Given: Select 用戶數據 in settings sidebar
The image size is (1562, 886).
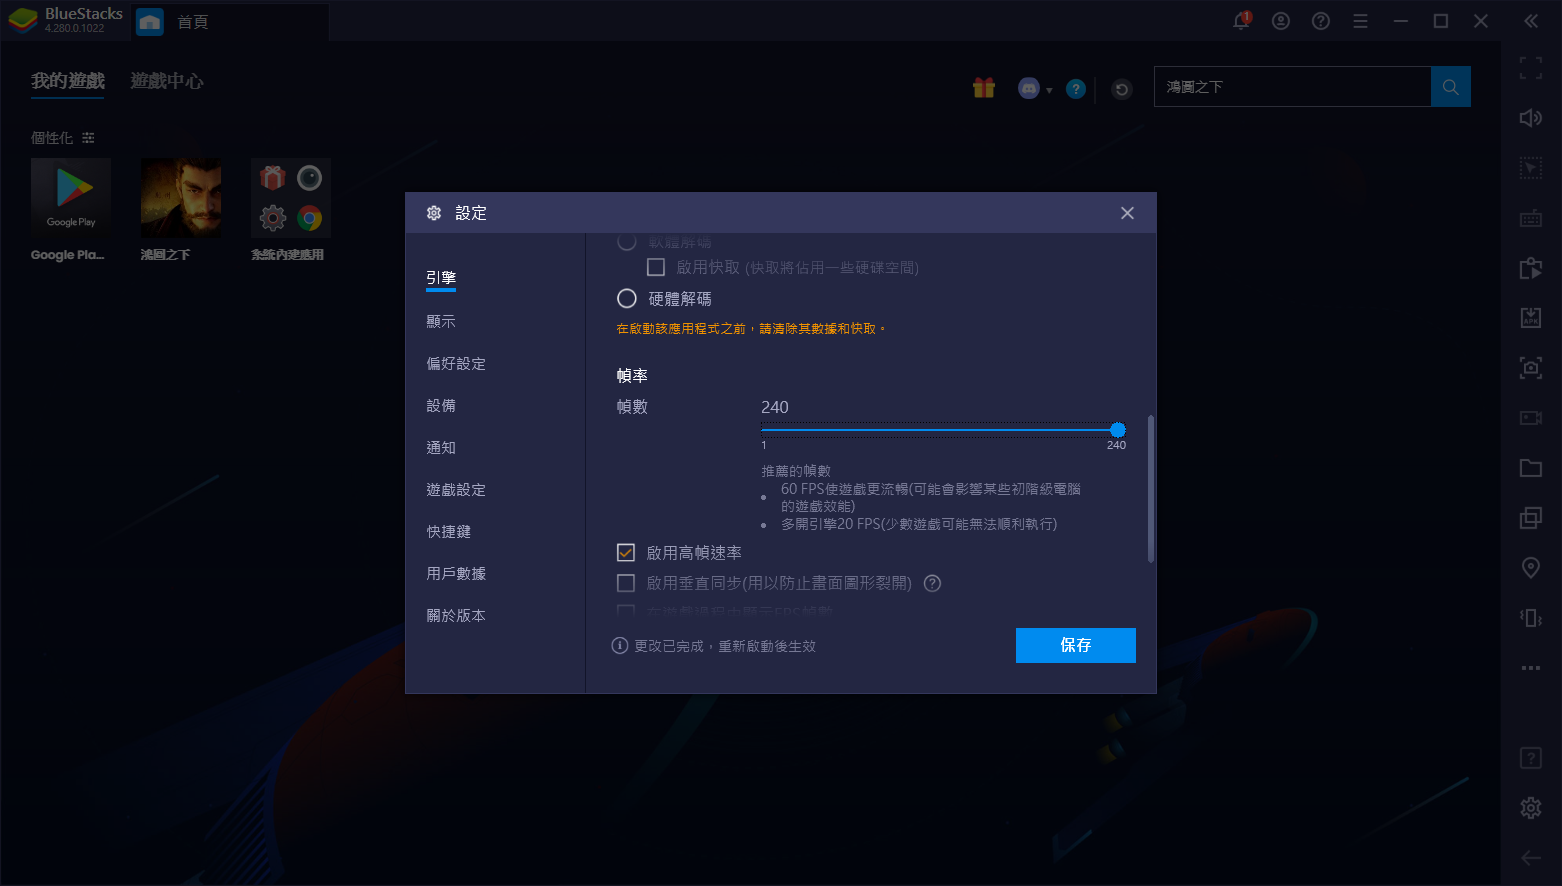Looking at the screenshot, I should (x=456, y=573).
